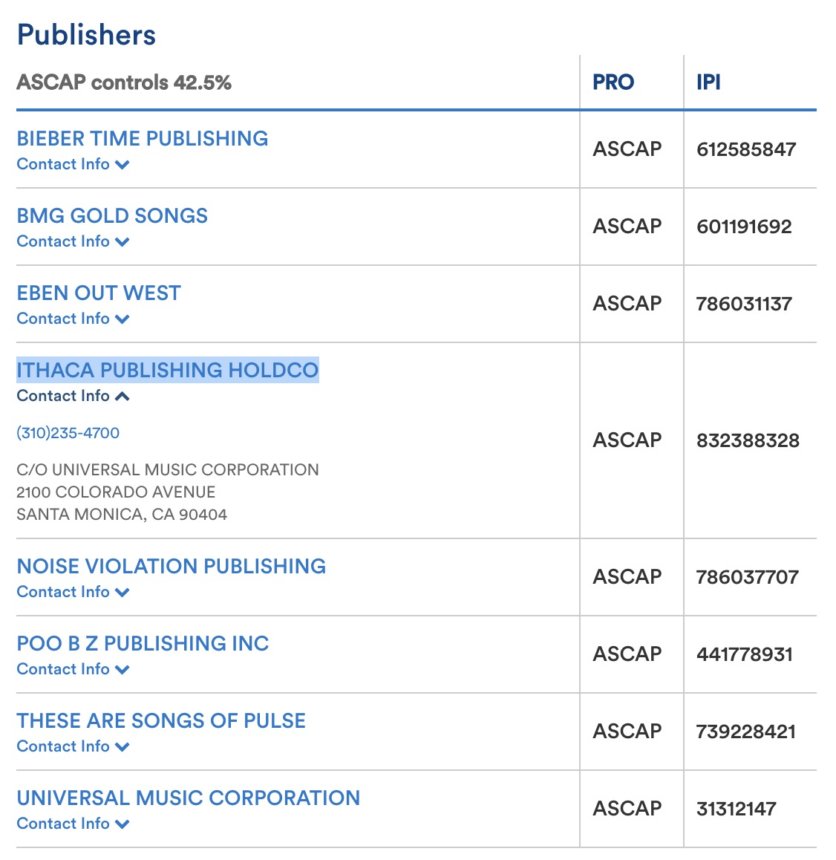Open the THESE ARE SONGS OF PULSE link
The height and width of the screenshot is (860, 836).
tap(161, 721)
